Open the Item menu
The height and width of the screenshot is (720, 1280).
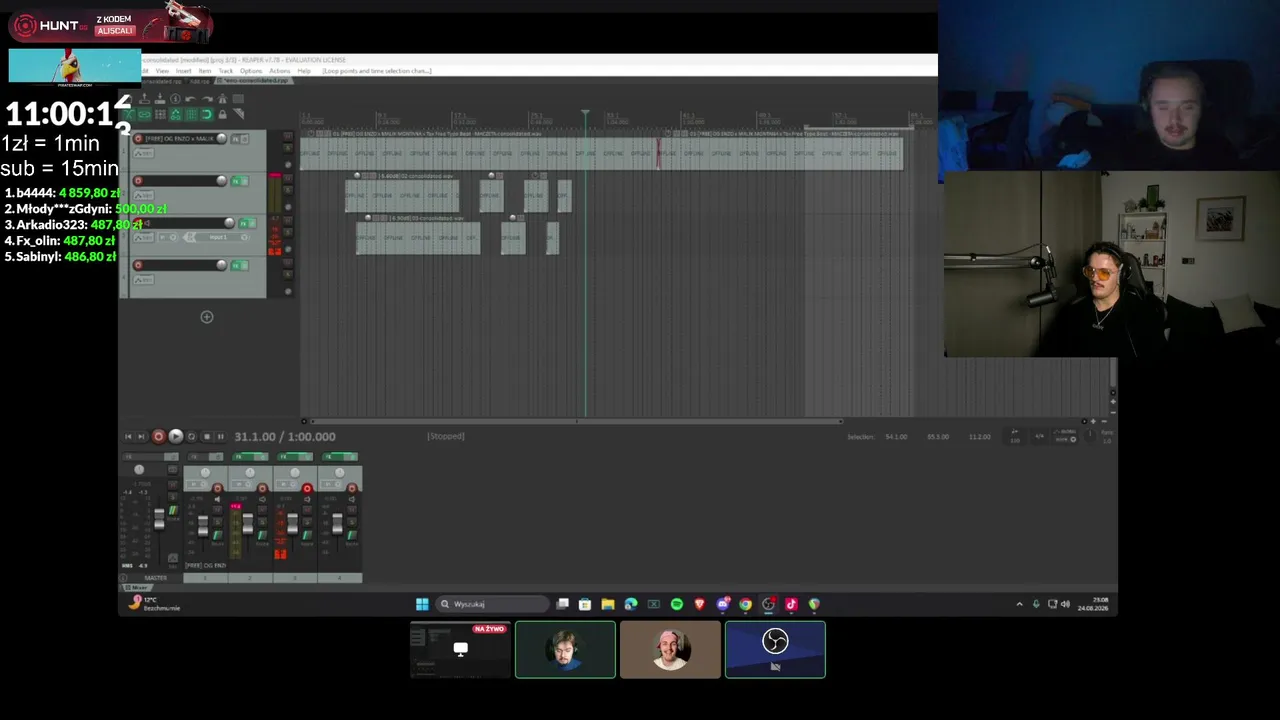point(205,71)
